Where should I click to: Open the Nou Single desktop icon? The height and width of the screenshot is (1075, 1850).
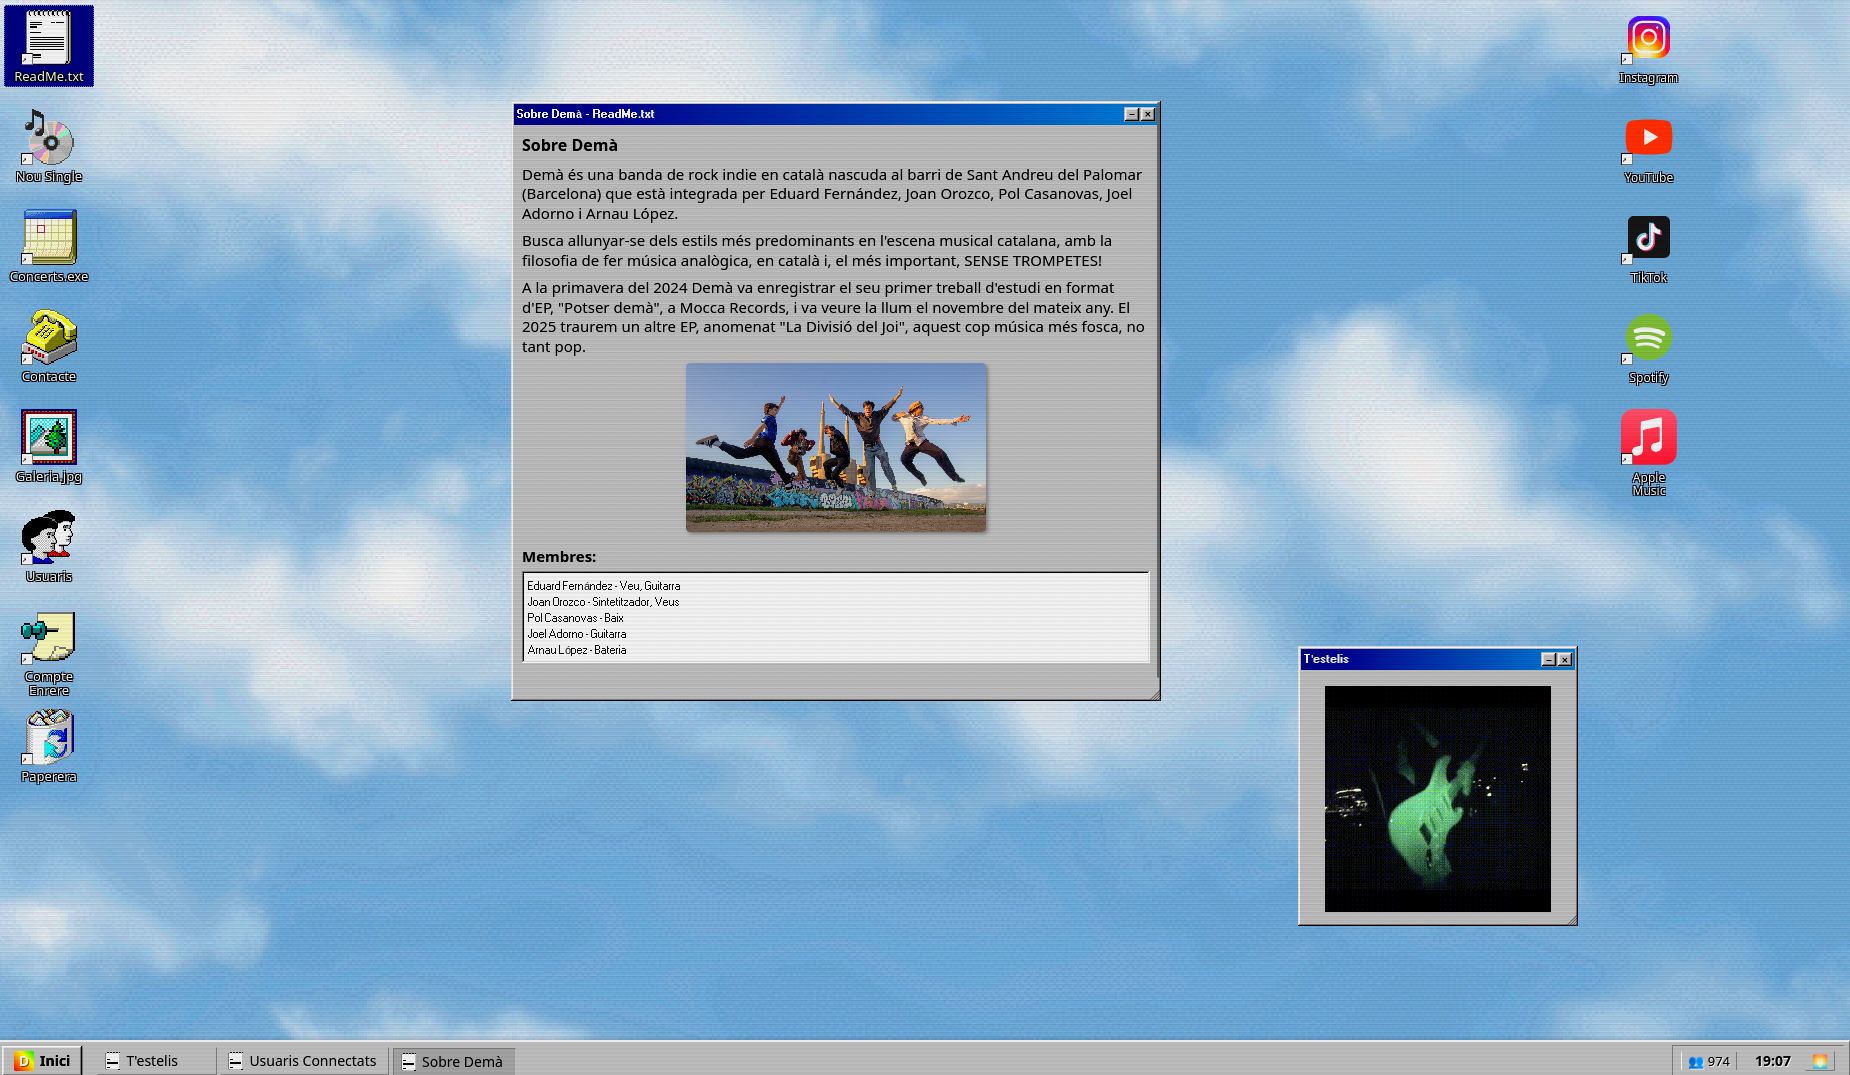click(48, 140)
